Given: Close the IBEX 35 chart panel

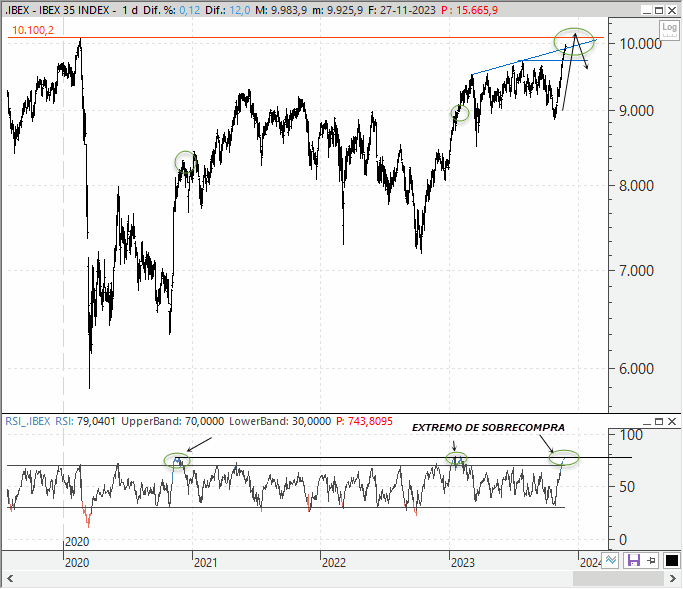Looking at the screenshot, I should [x=672, y=10].
